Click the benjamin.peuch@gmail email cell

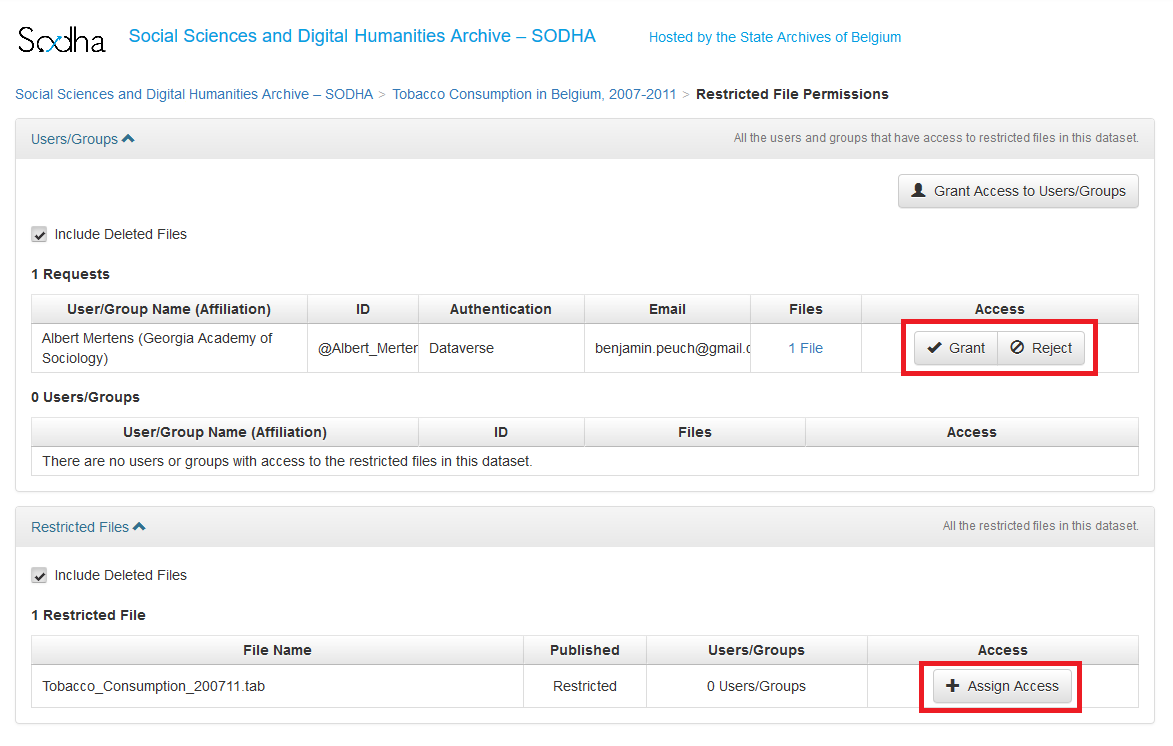click(667, 348)
